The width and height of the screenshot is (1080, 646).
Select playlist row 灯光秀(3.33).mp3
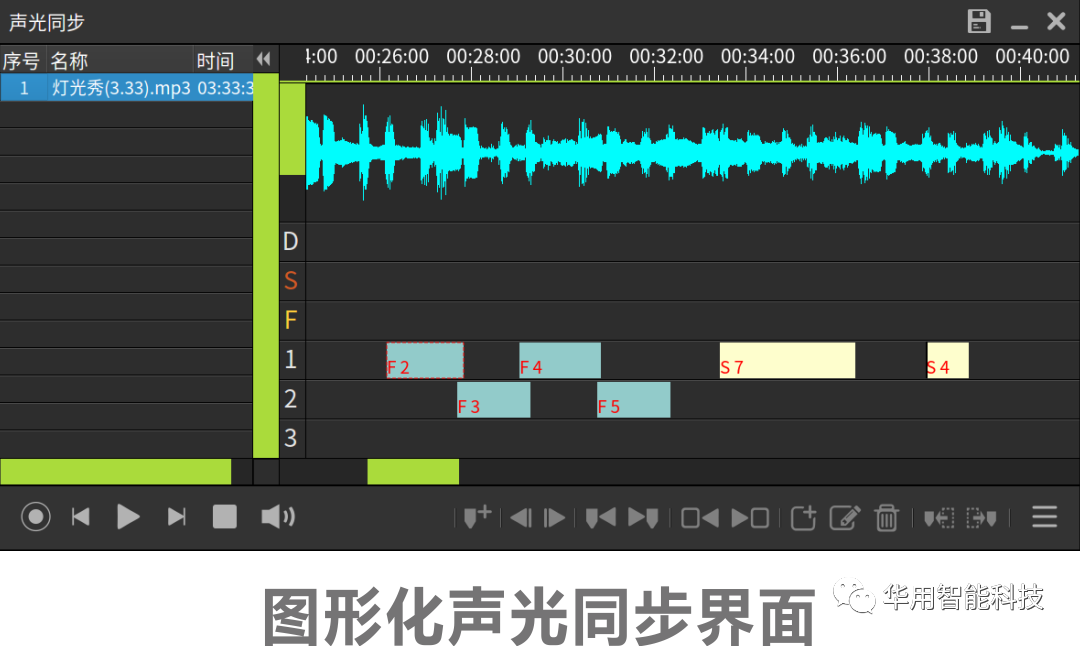[127, 87]
